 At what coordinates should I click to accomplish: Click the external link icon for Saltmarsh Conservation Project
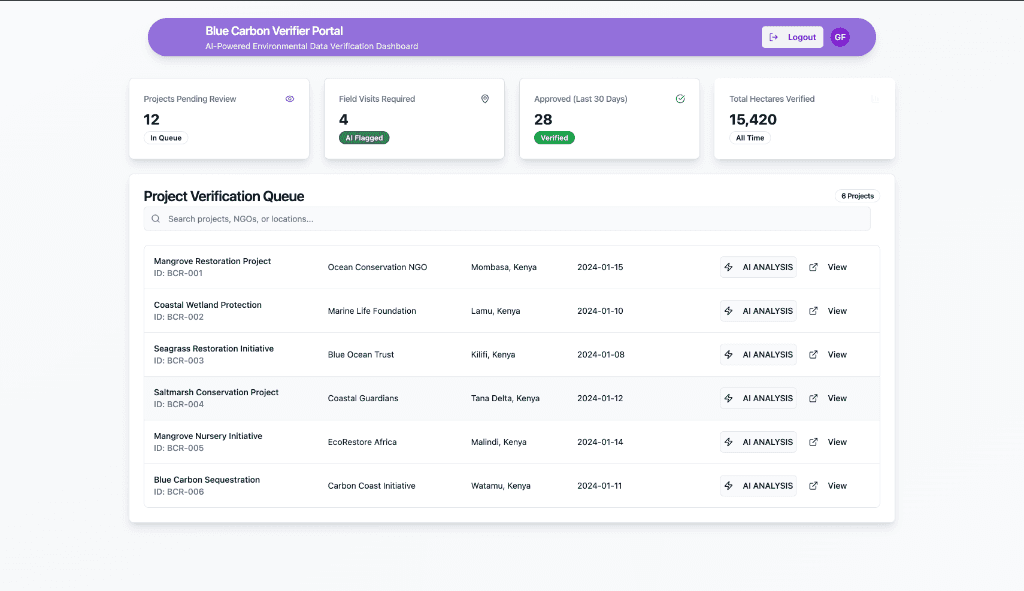click(813, 398)
